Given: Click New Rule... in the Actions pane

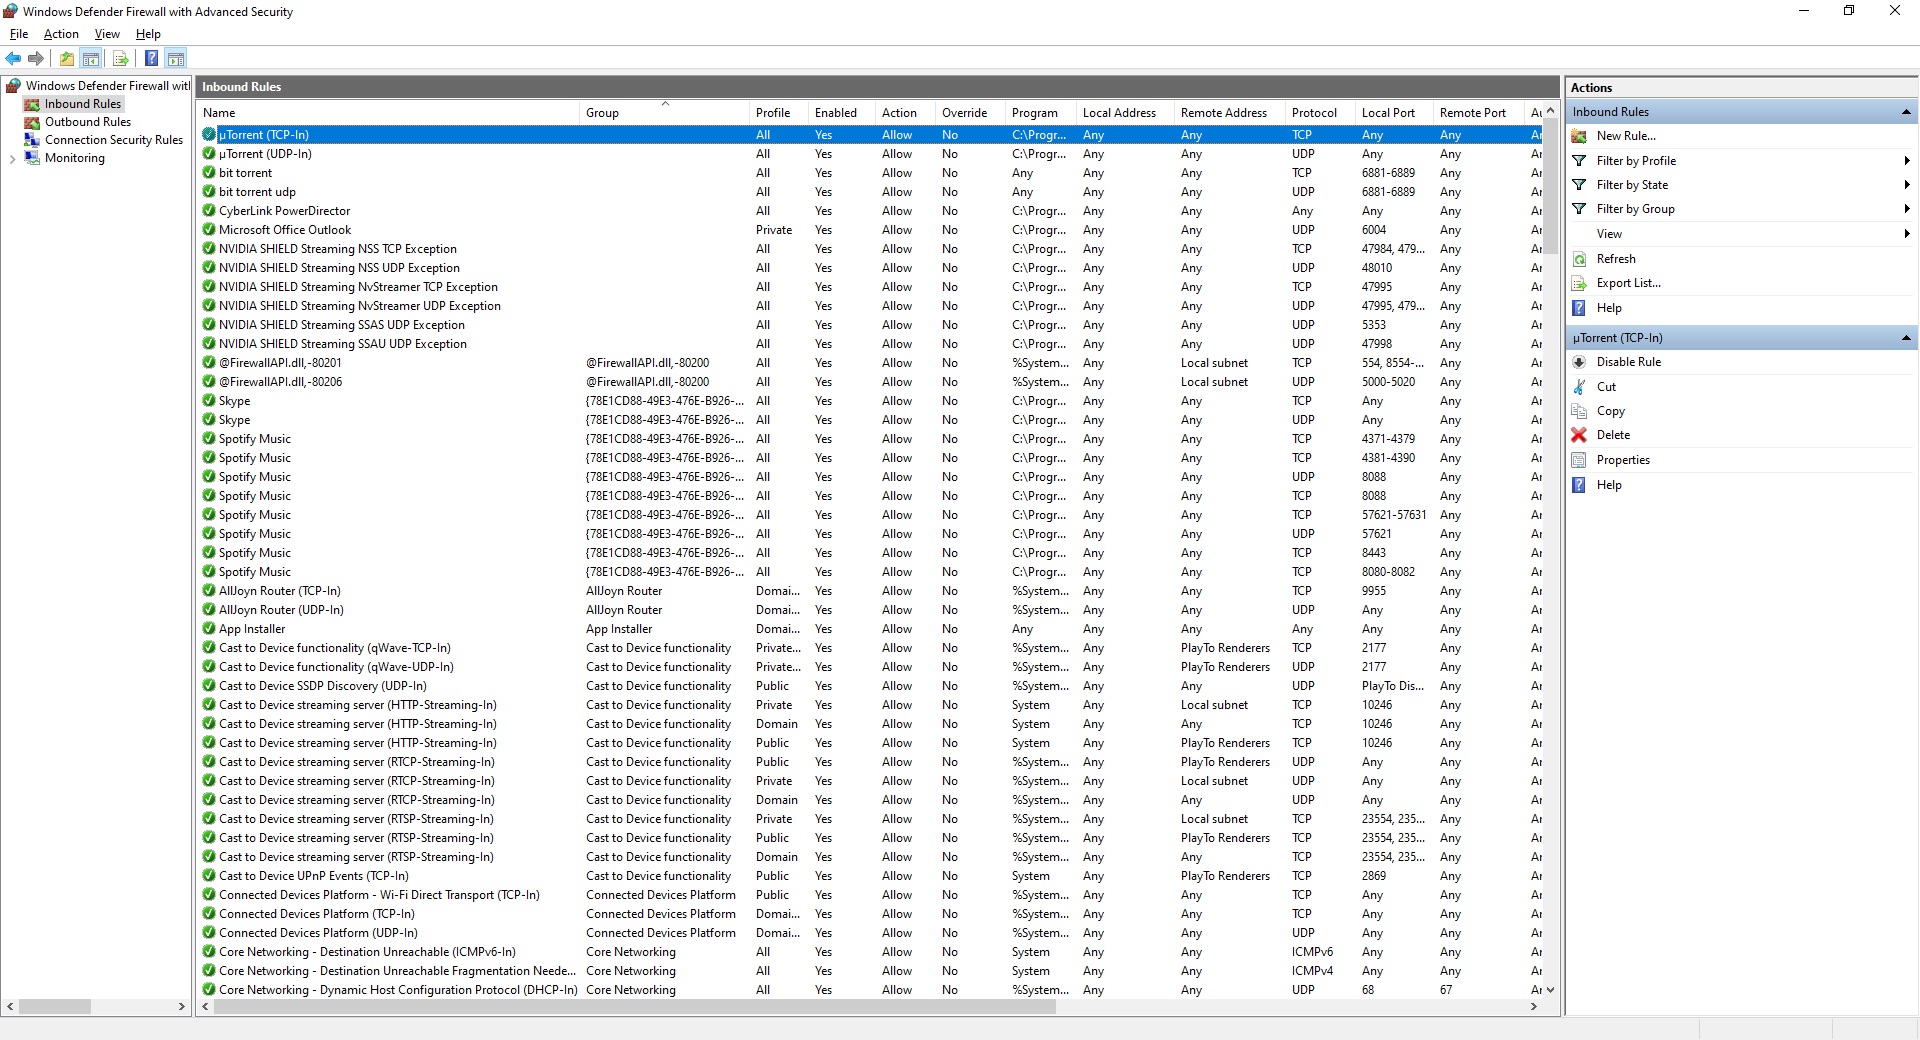Looking at the screenshot, I should click(x=1626, y=136).
